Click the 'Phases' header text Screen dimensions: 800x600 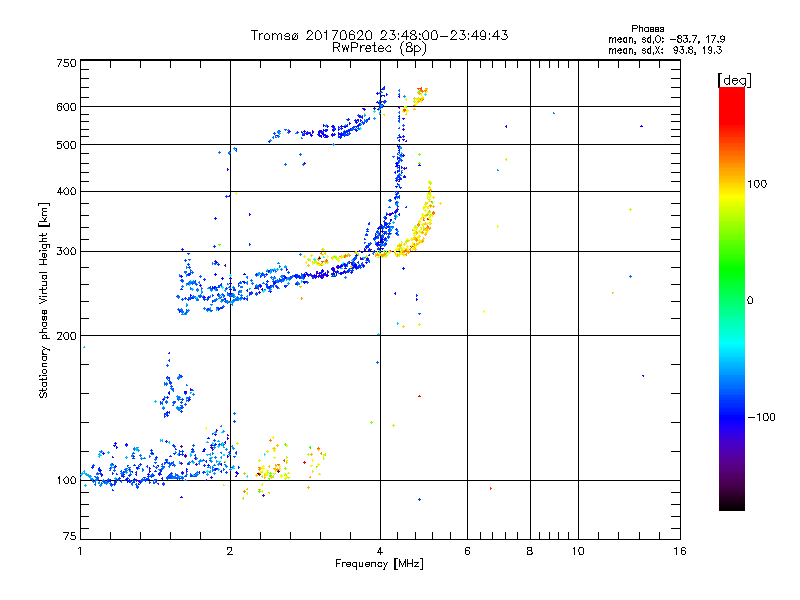click(x=647, y=29)
